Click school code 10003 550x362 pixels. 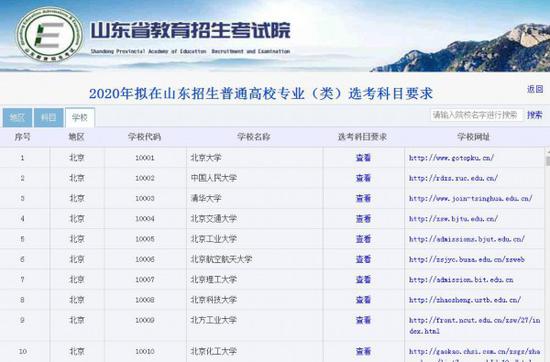pyautogui.click(x=145, y=199)
